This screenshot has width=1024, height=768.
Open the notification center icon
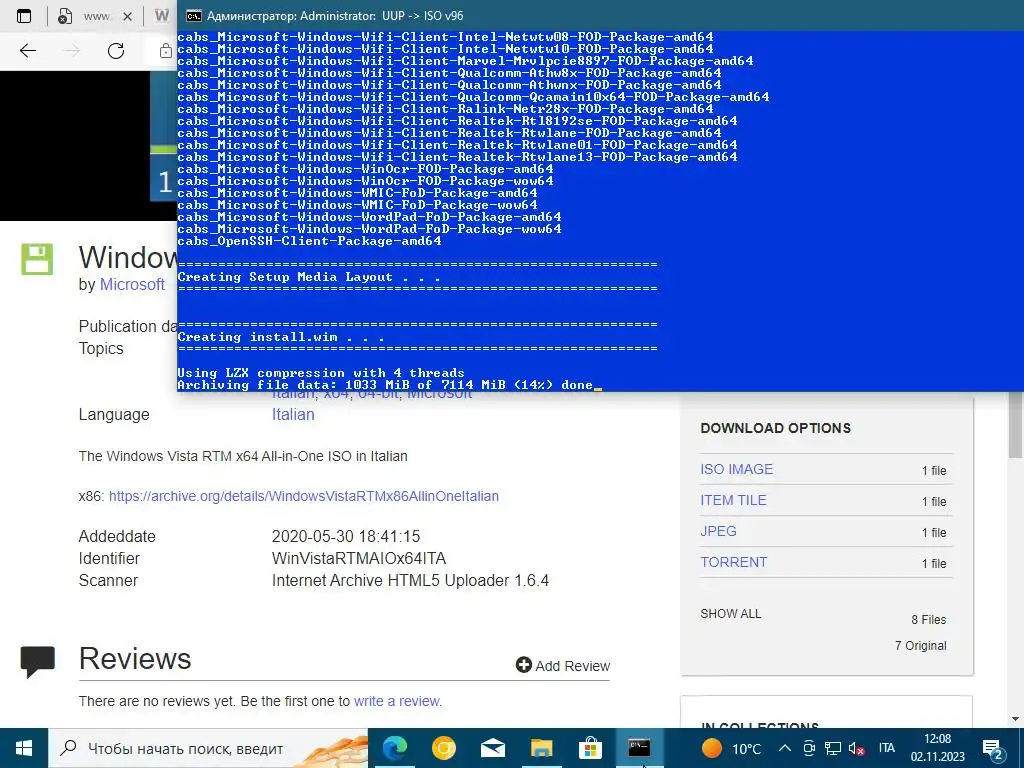click(x=993, y=749)
